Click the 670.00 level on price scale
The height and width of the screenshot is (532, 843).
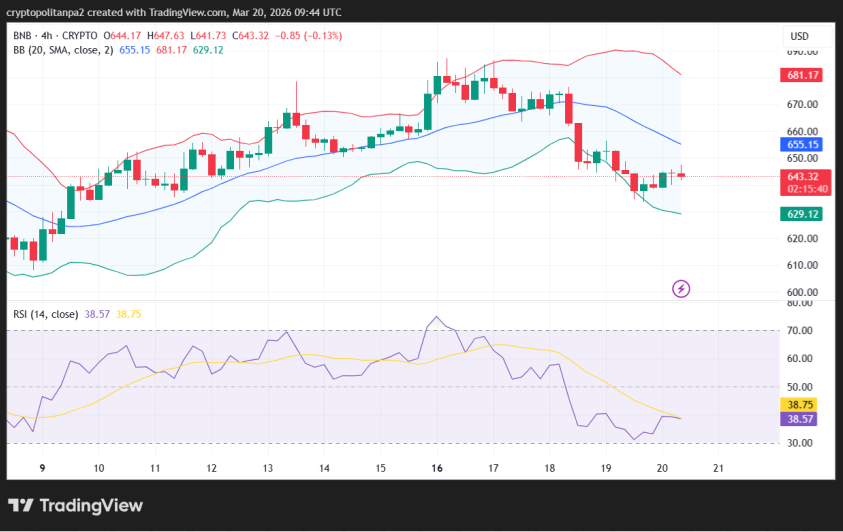tap(803, 104)
